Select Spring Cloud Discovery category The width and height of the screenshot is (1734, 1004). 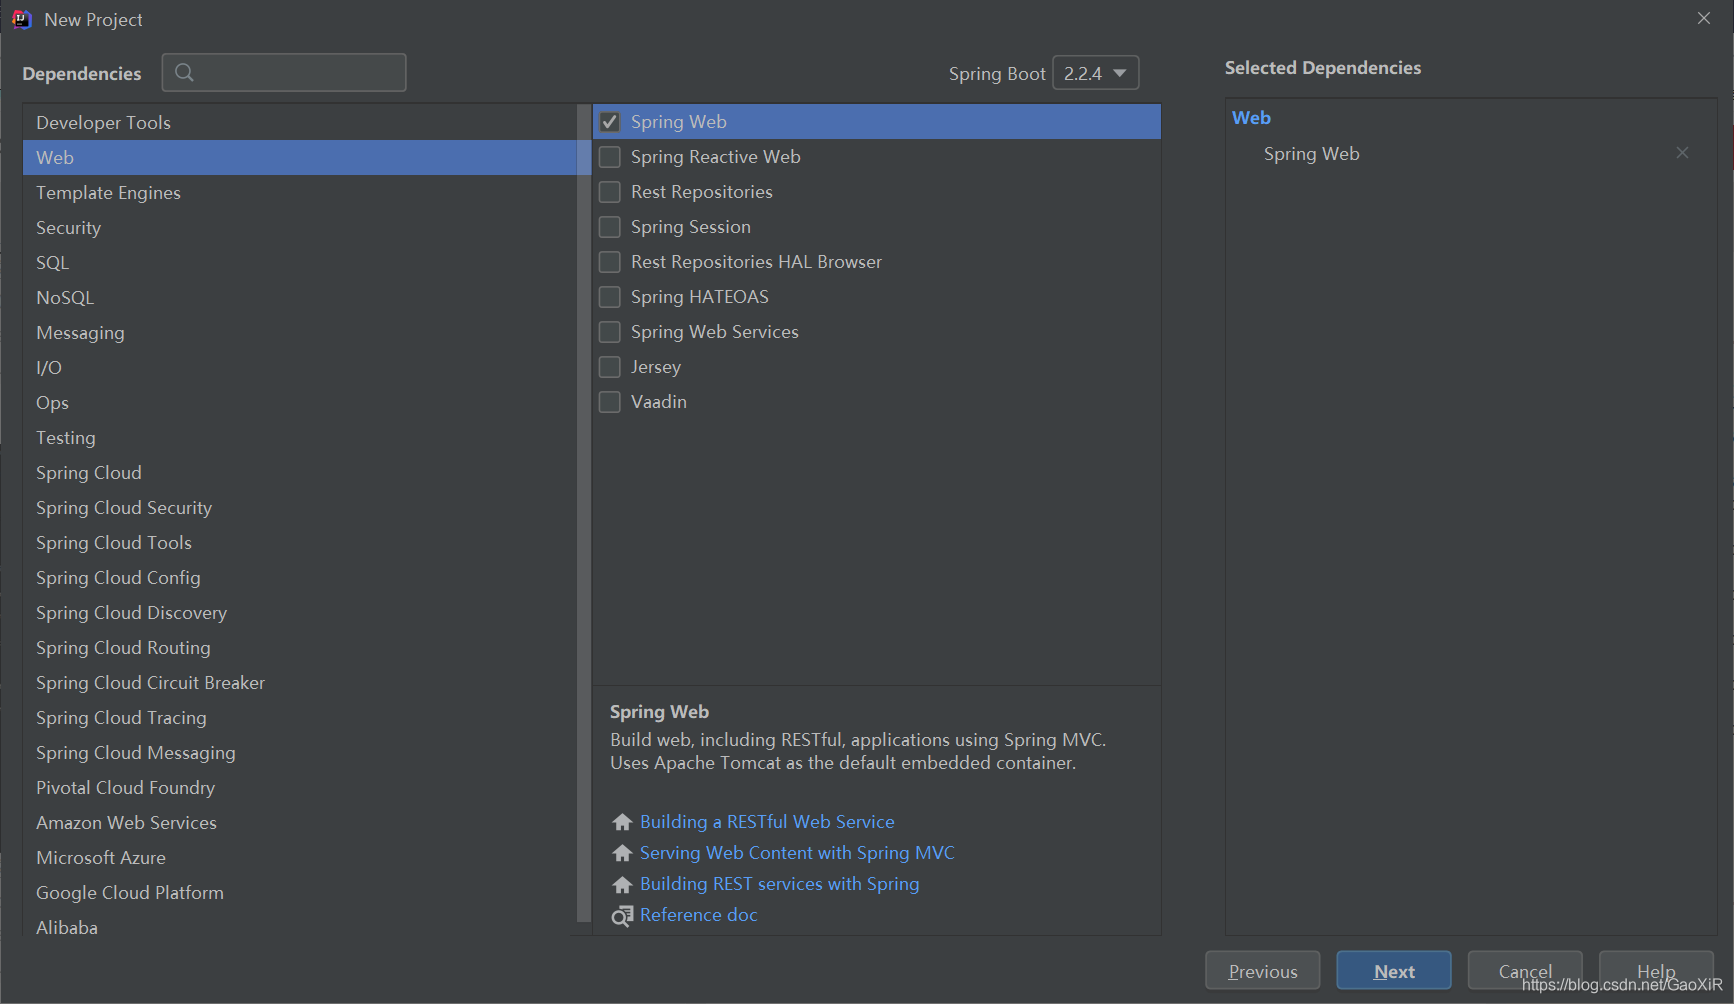tap(300, 612)
